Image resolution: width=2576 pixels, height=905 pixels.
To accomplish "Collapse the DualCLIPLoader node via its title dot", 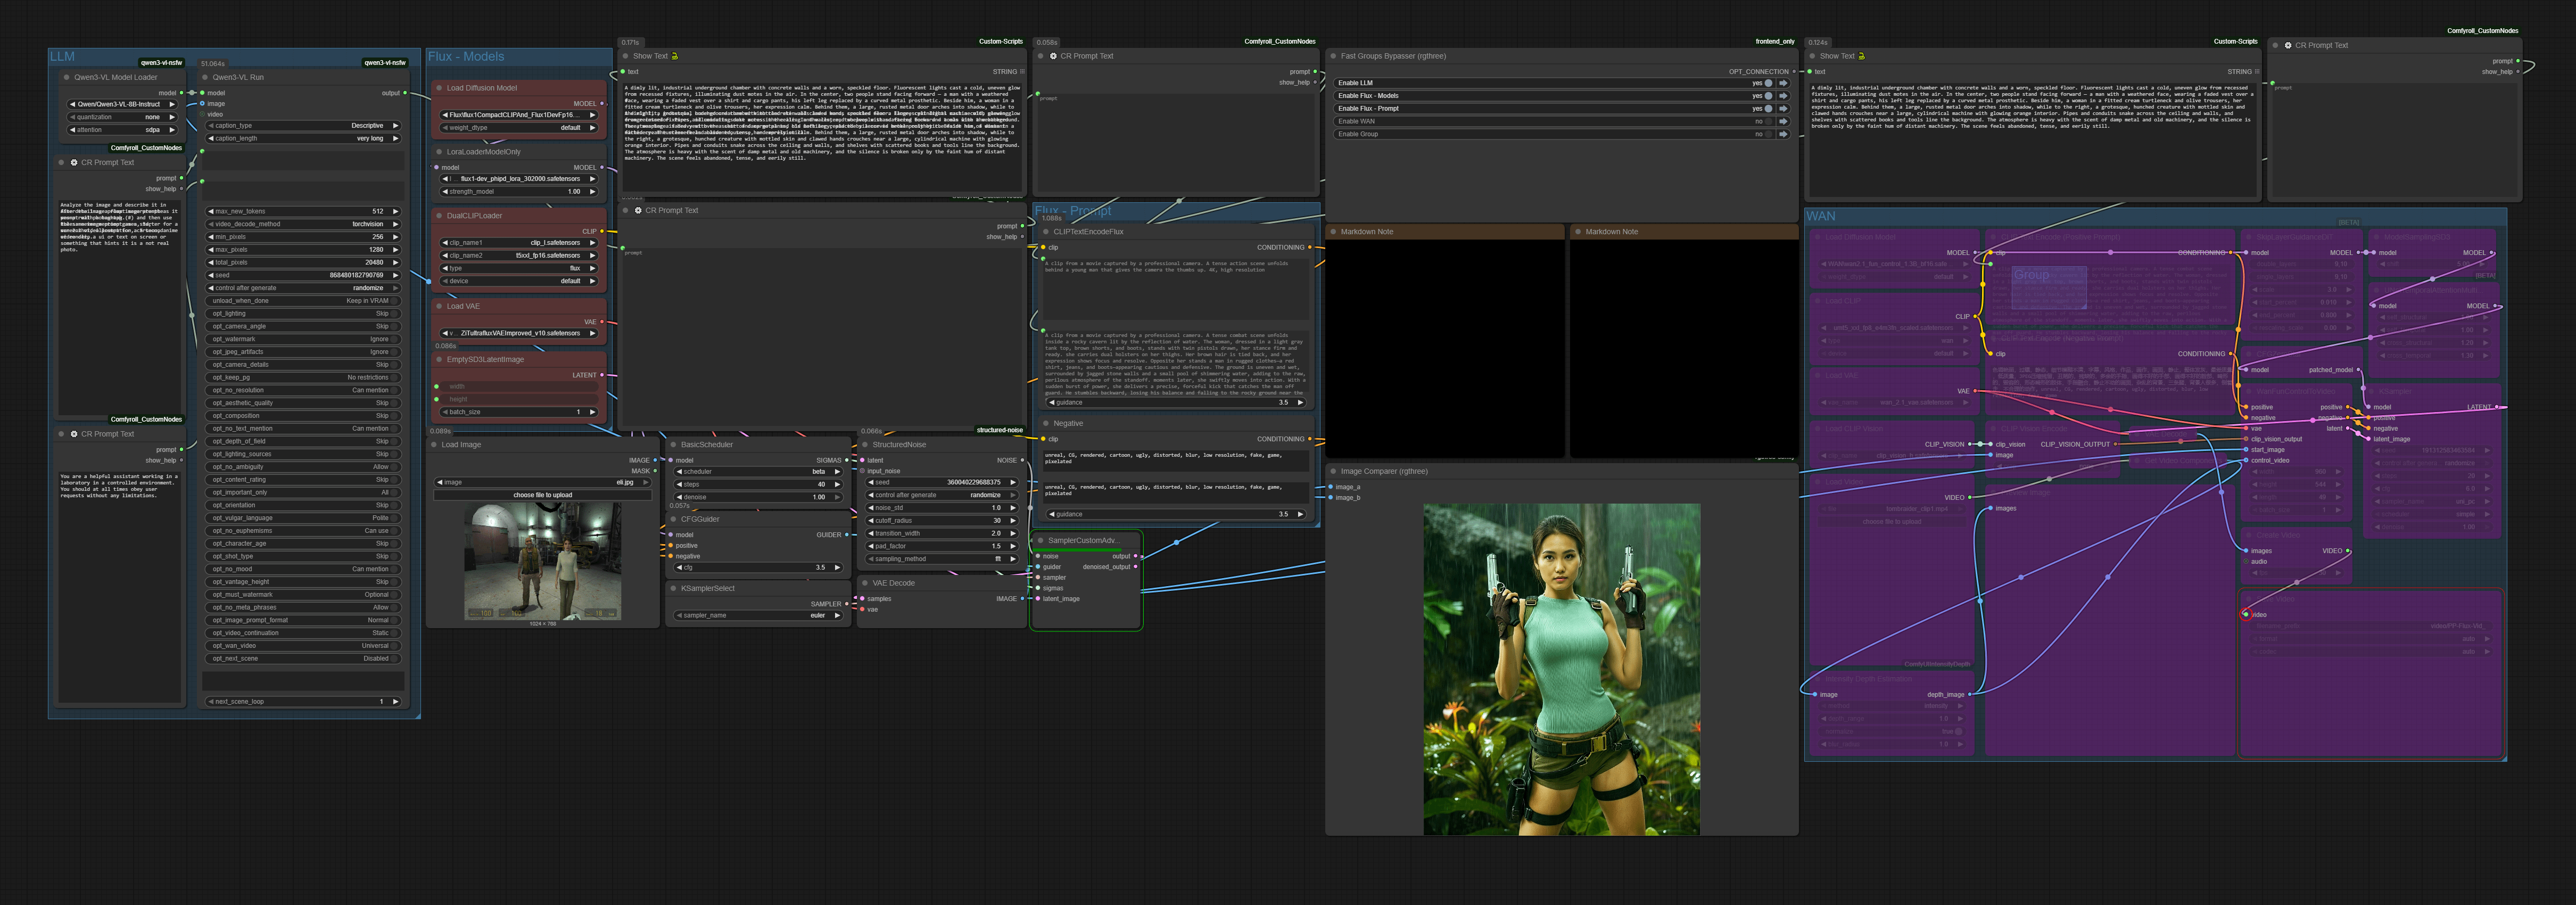I will pyautogui.click(x=439, y=216).
